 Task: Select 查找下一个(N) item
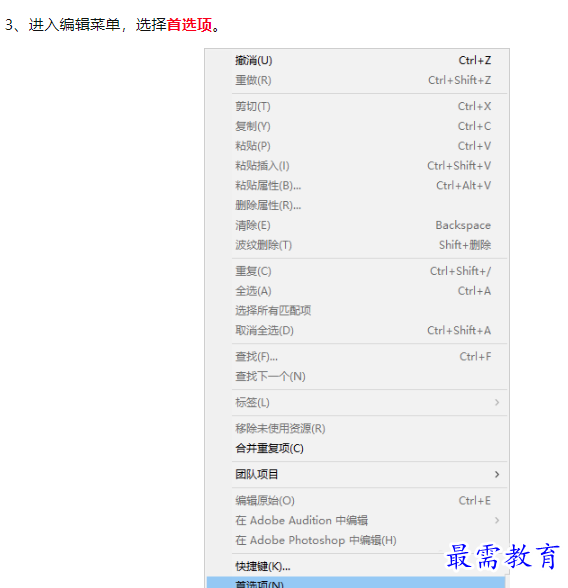point(356,376)
